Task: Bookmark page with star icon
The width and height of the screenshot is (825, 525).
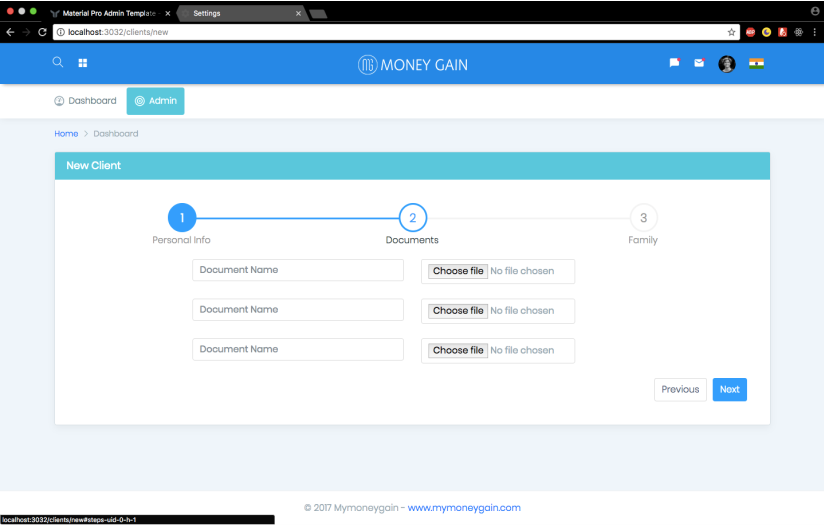Action: click(x=731, y=32)
